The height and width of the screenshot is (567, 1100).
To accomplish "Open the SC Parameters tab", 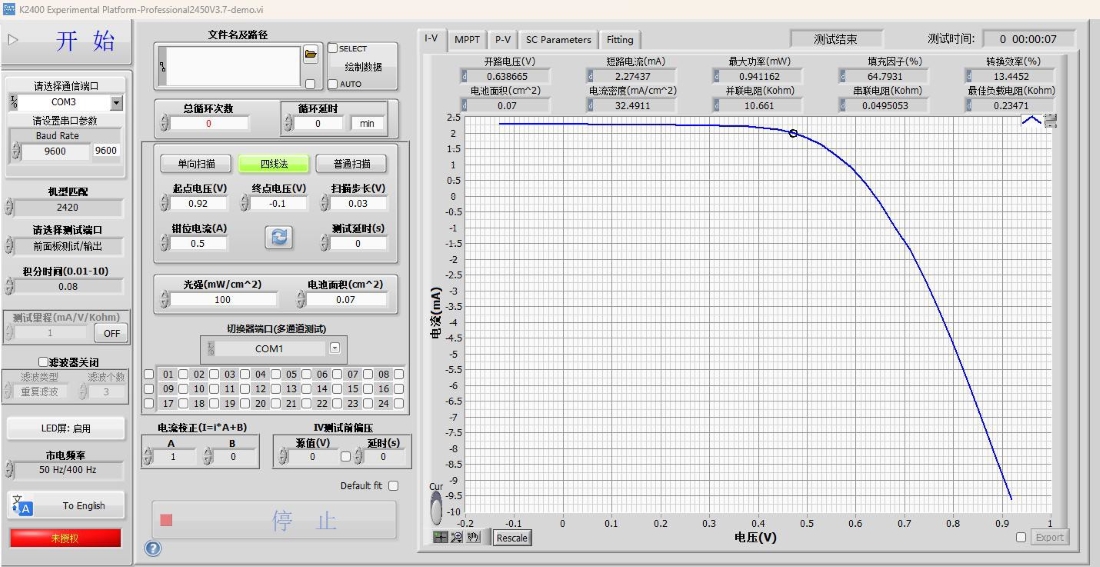I will (x=558, y=40).
